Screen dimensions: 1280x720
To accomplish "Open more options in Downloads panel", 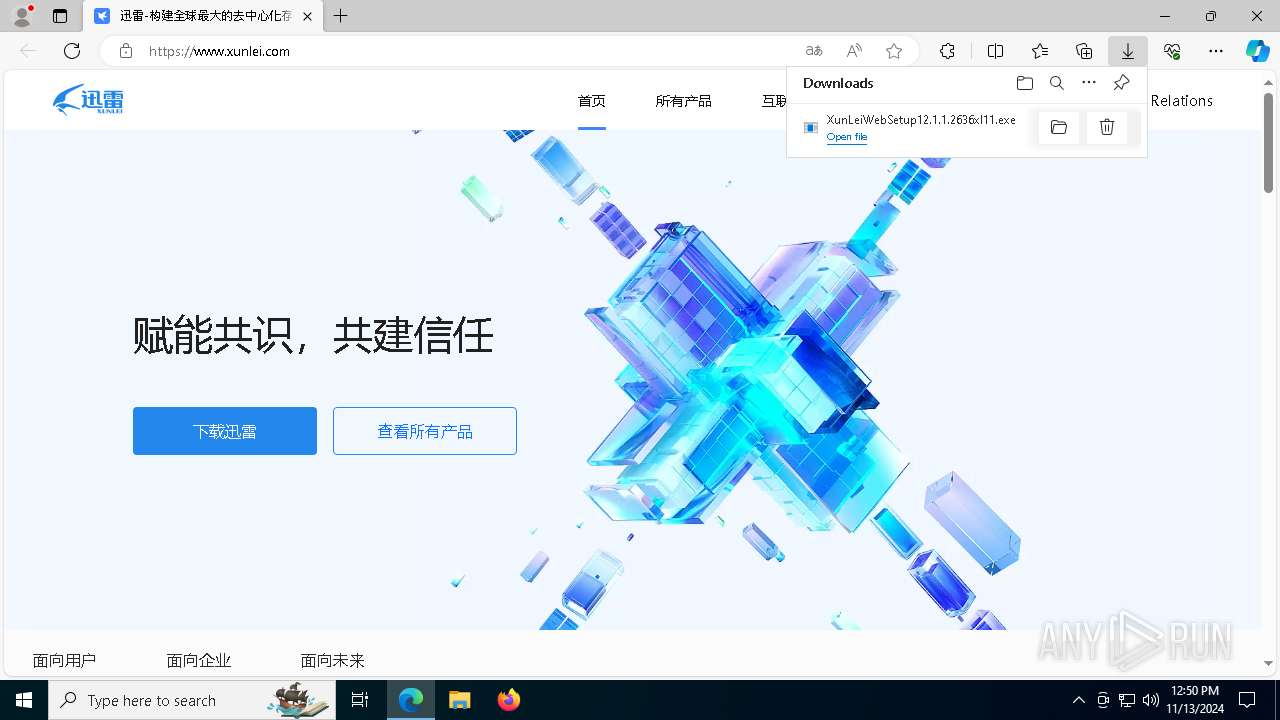I will (x=1089, y=83).
